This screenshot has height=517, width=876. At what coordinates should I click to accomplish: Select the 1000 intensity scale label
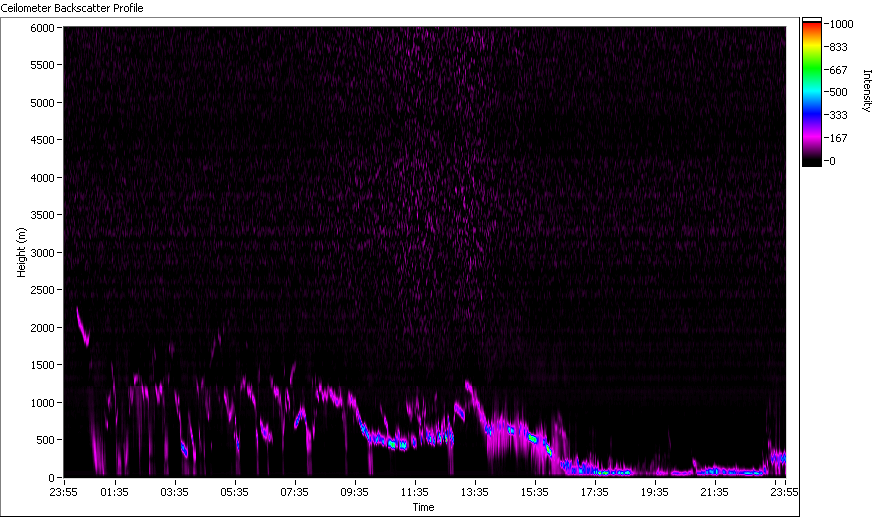click(x=841, y=24)
